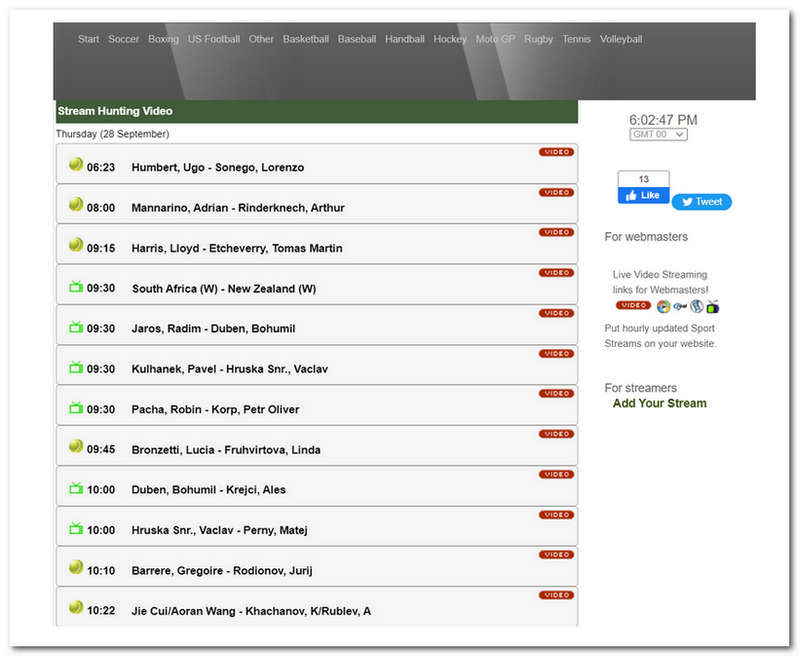Click the green TV icon in the webmasters section
The image size is (800, 657).
tap(713, 307)
